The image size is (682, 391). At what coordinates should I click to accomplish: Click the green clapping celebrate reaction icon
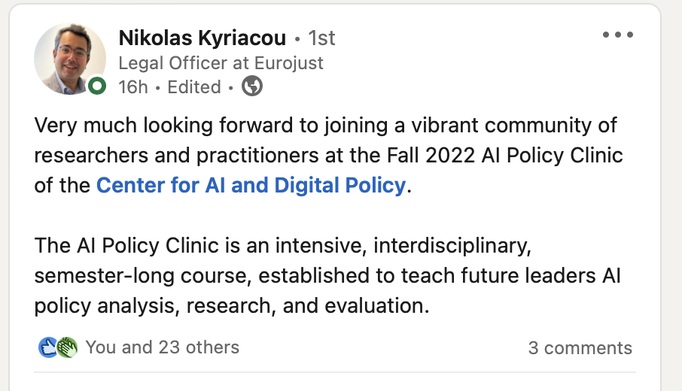67,348
